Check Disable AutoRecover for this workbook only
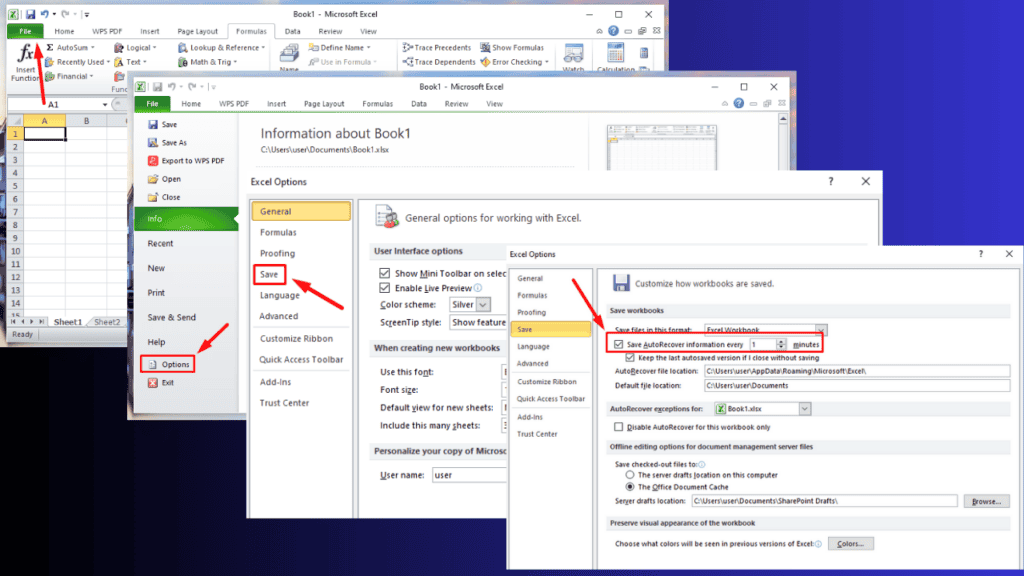 pyautogui.click(x=618, y=427)
